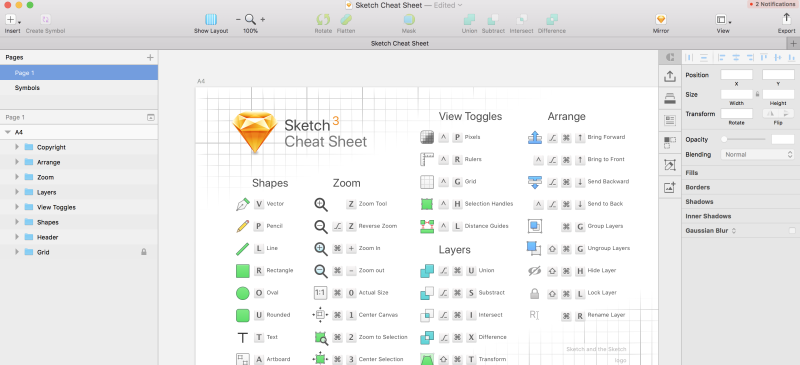The width and height of the screenshot is (800, 365).
Task: Click Sketch gem logo on canvas
Action: (255, 132)
